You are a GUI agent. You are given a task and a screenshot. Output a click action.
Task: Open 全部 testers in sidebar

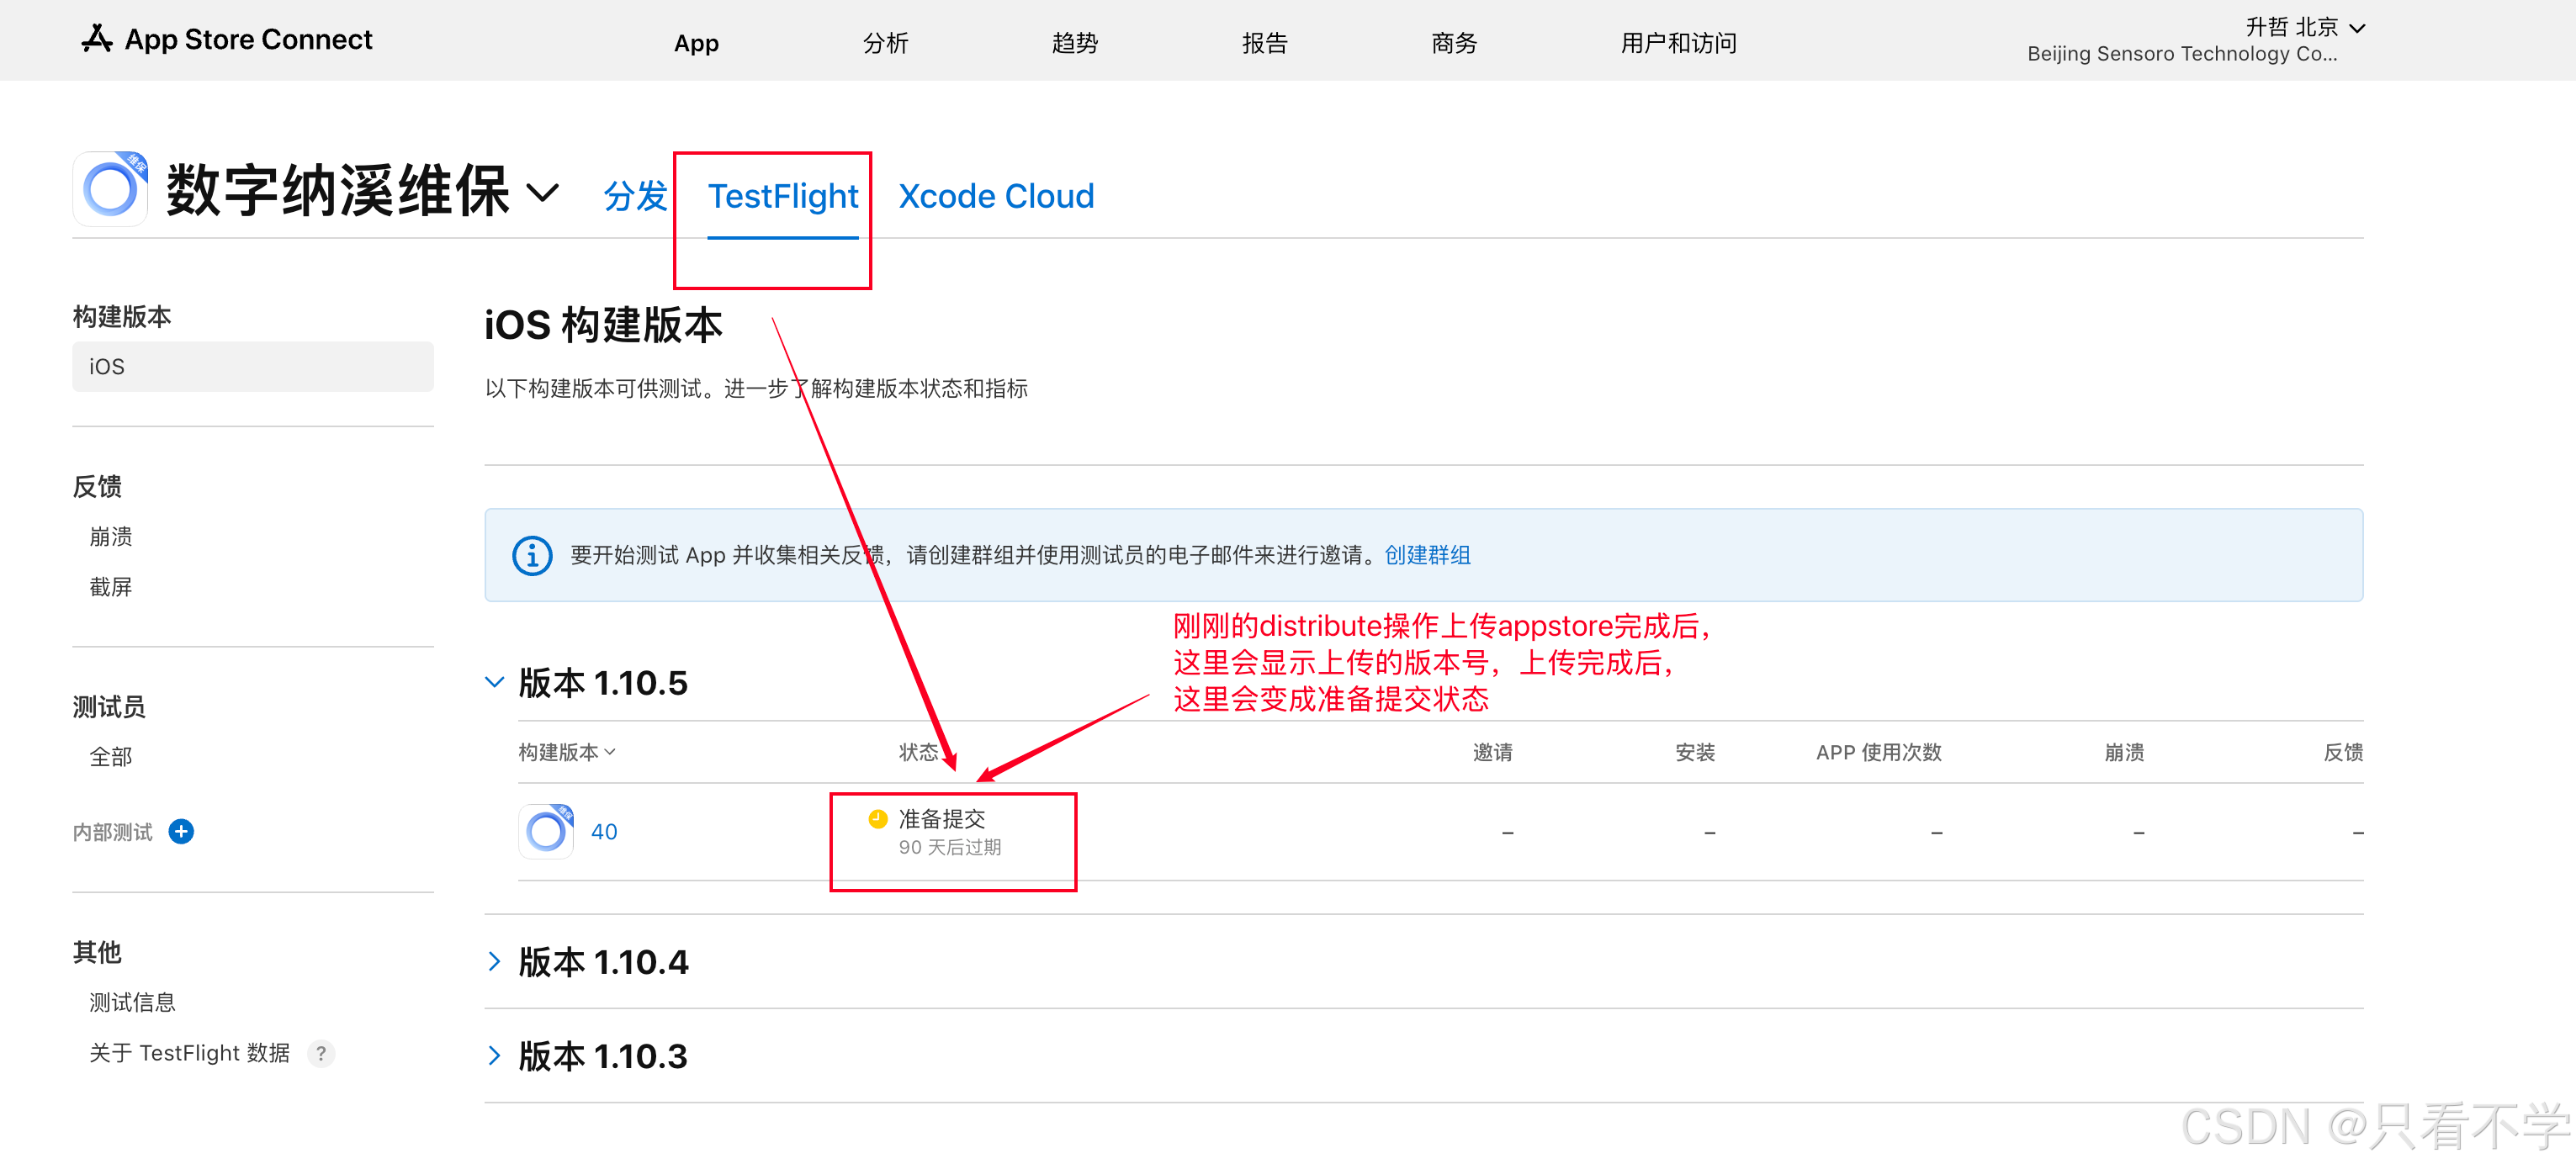pyautogui.click(x=111, y=757)
